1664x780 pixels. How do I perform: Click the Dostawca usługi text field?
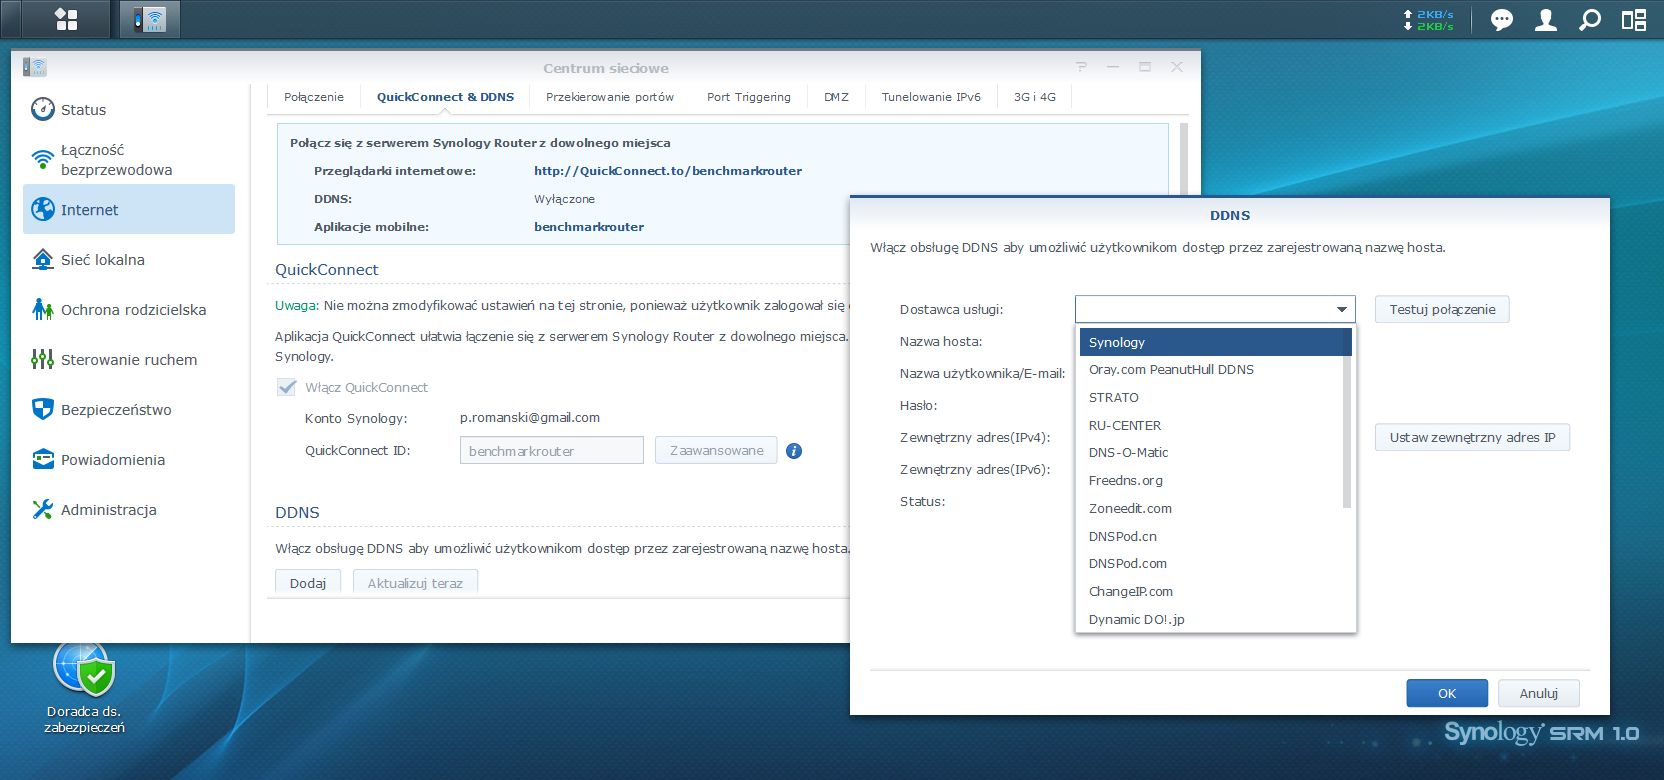(1203, 309)
